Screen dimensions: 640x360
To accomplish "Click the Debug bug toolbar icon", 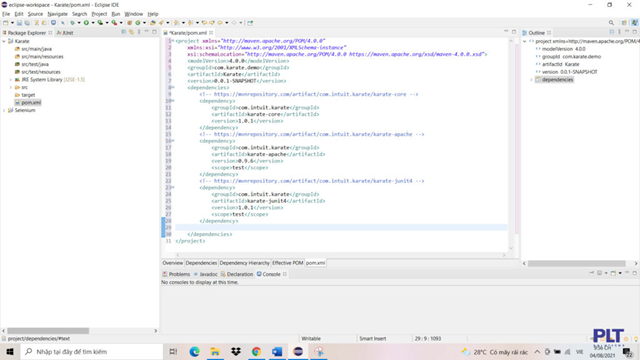I will click(72, 23).
